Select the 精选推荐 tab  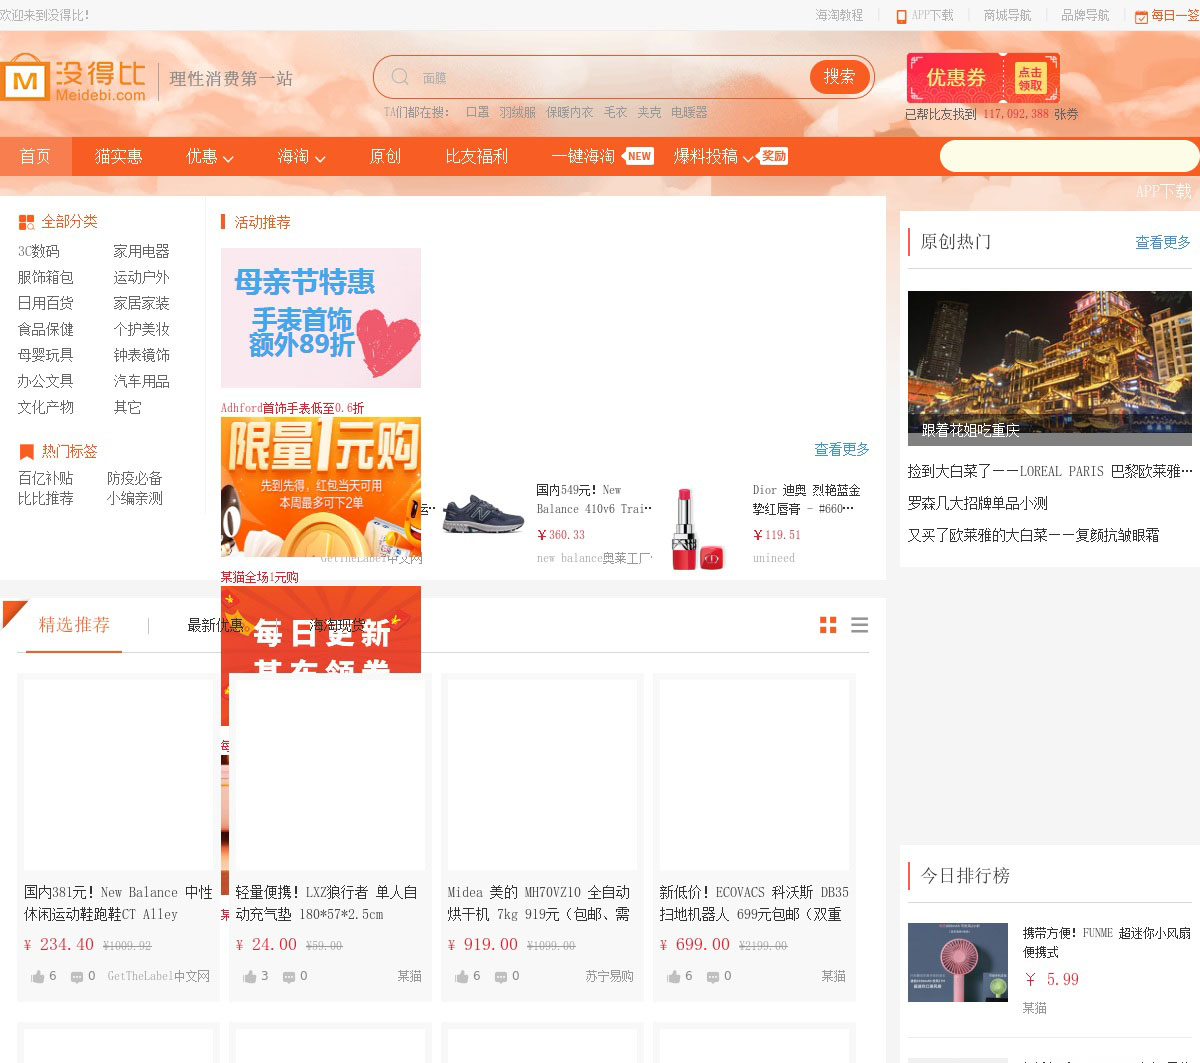point(74,625)
